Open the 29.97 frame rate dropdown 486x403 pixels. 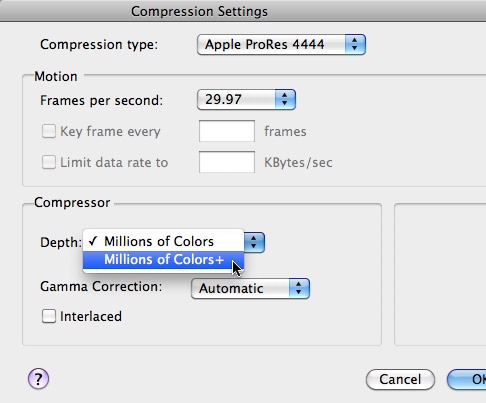(246, 99)
